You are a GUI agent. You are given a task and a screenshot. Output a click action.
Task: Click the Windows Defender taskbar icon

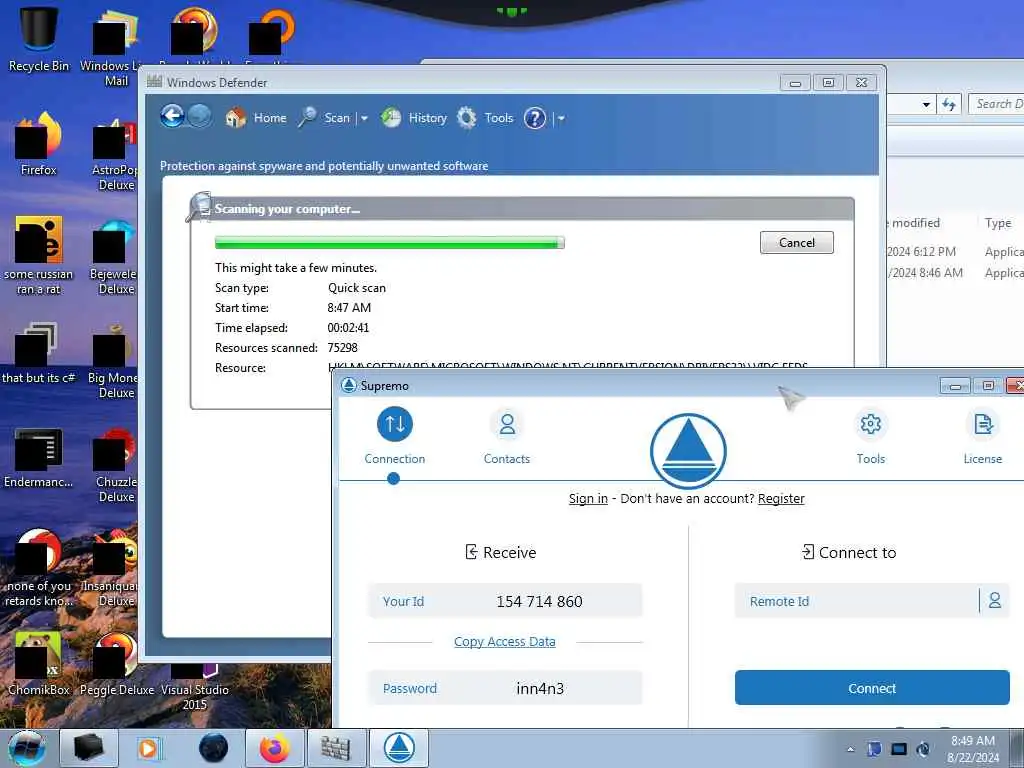coord(336,748)
